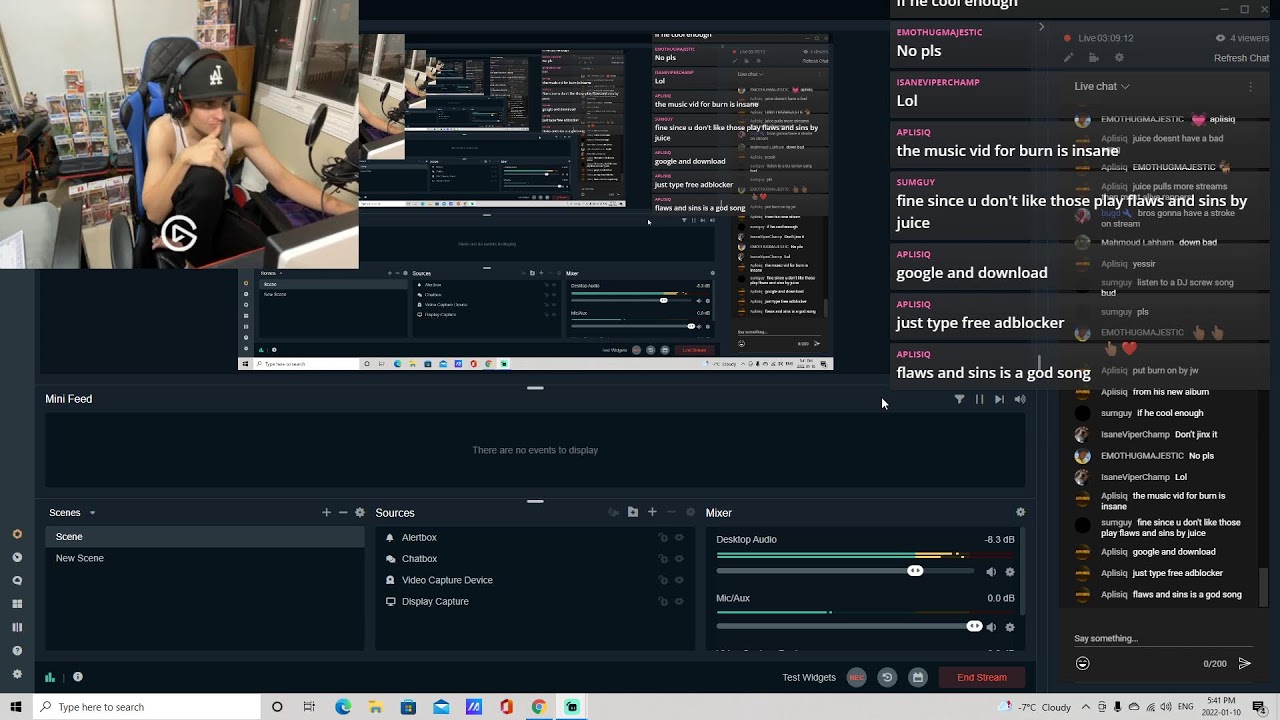Viewport: 1280px width, 720px height.
Task: Expand the Scenes collection dropdown
Action: click(x=92, y=513)
